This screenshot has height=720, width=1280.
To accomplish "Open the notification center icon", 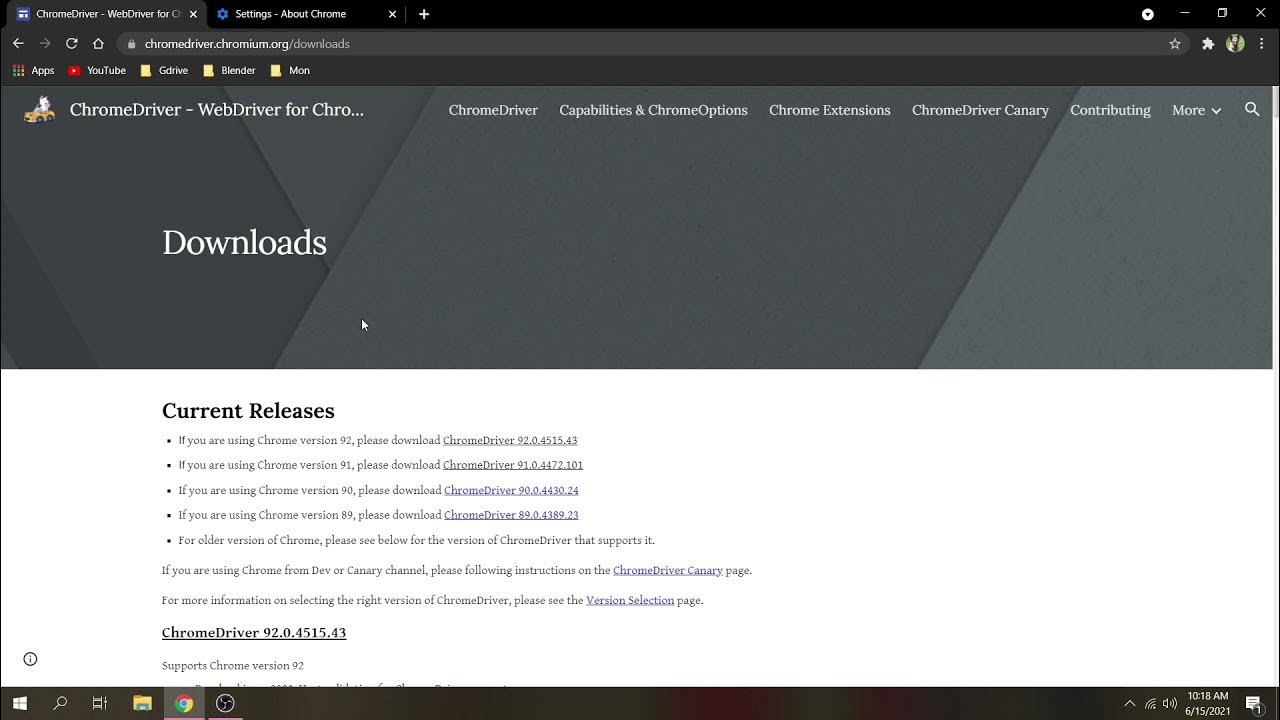I will click(x=1254, y=703).
